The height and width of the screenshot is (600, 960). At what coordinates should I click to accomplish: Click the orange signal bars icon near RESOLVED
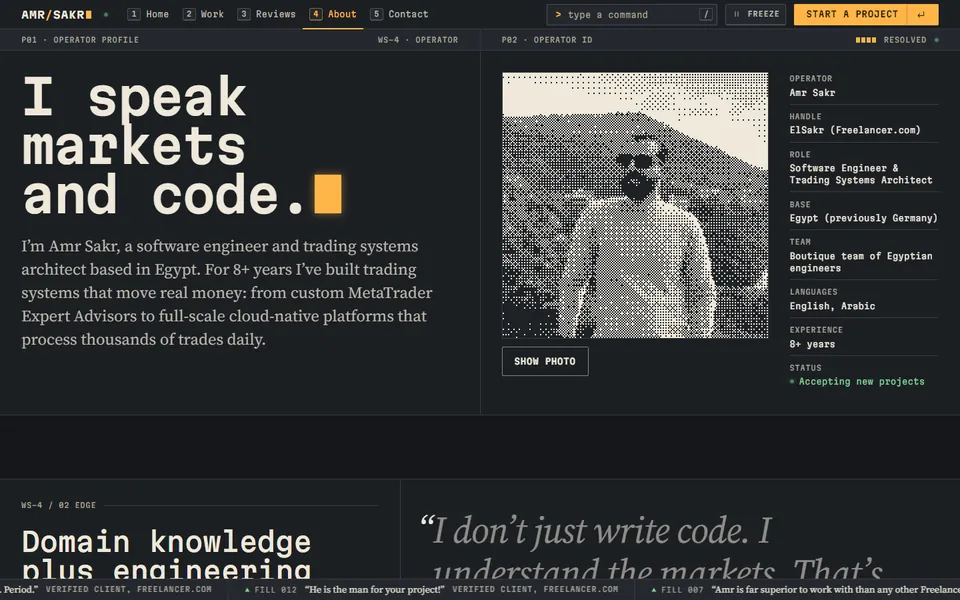(866, 40)
